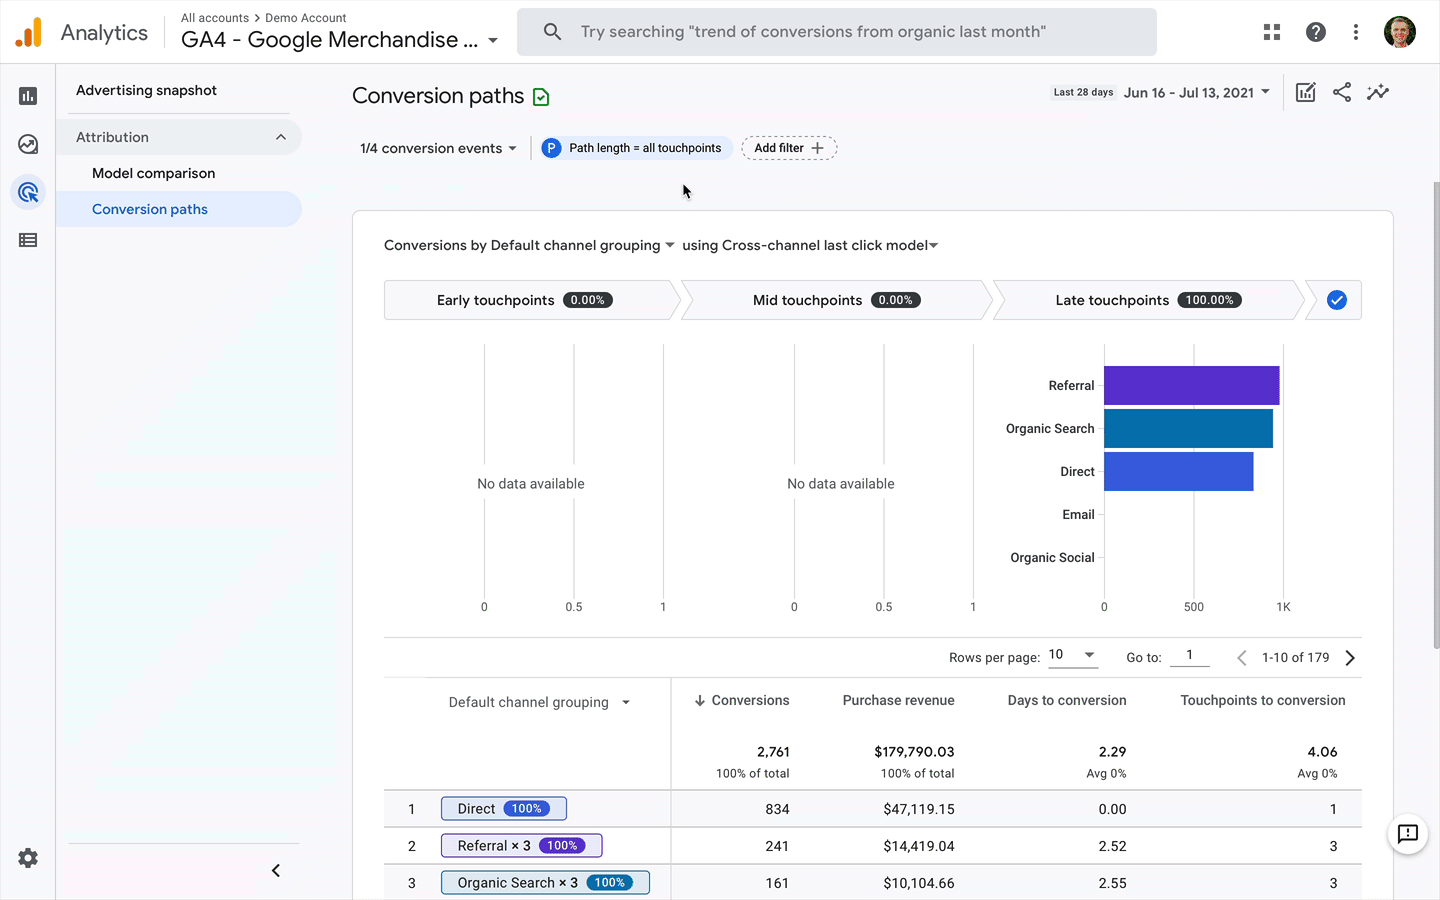Open the conversion events dropdown
This screenshot has width=1440, height=900.
pos(437,148)
